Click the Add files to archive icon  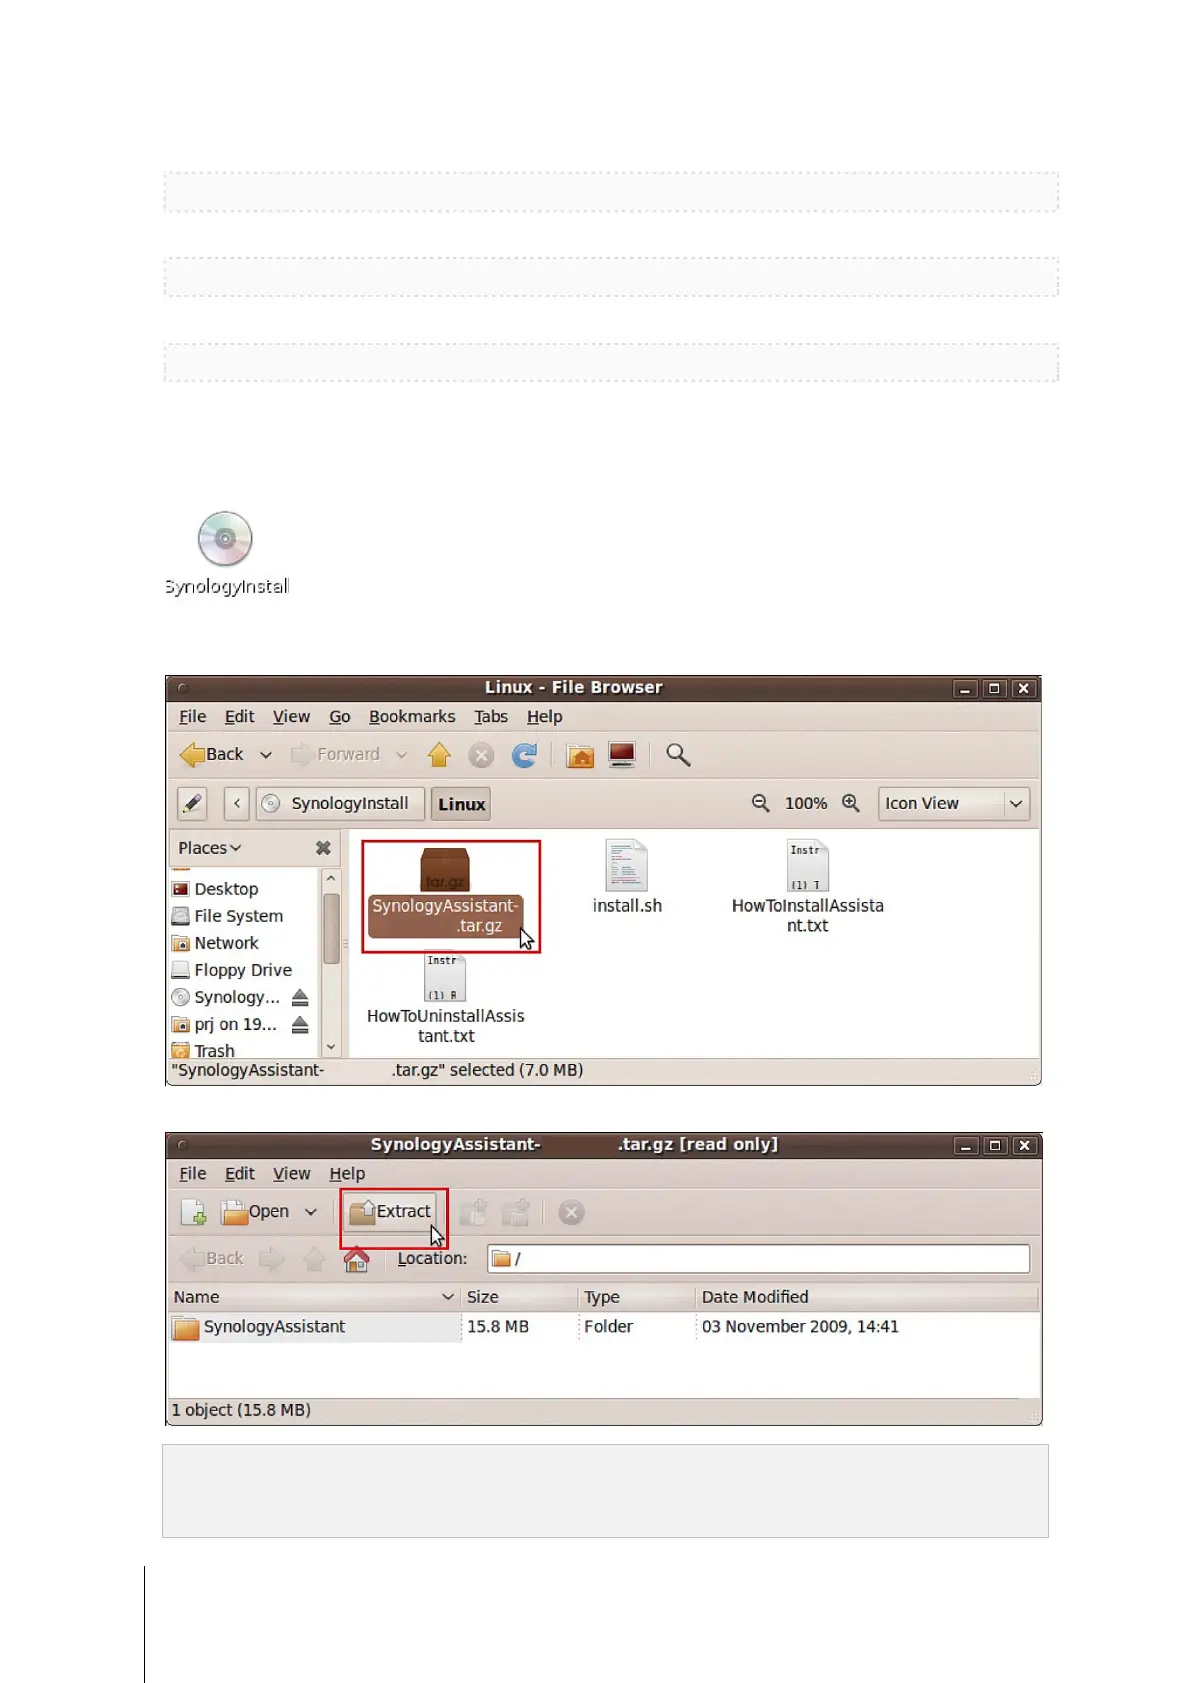coord(473,1212)
